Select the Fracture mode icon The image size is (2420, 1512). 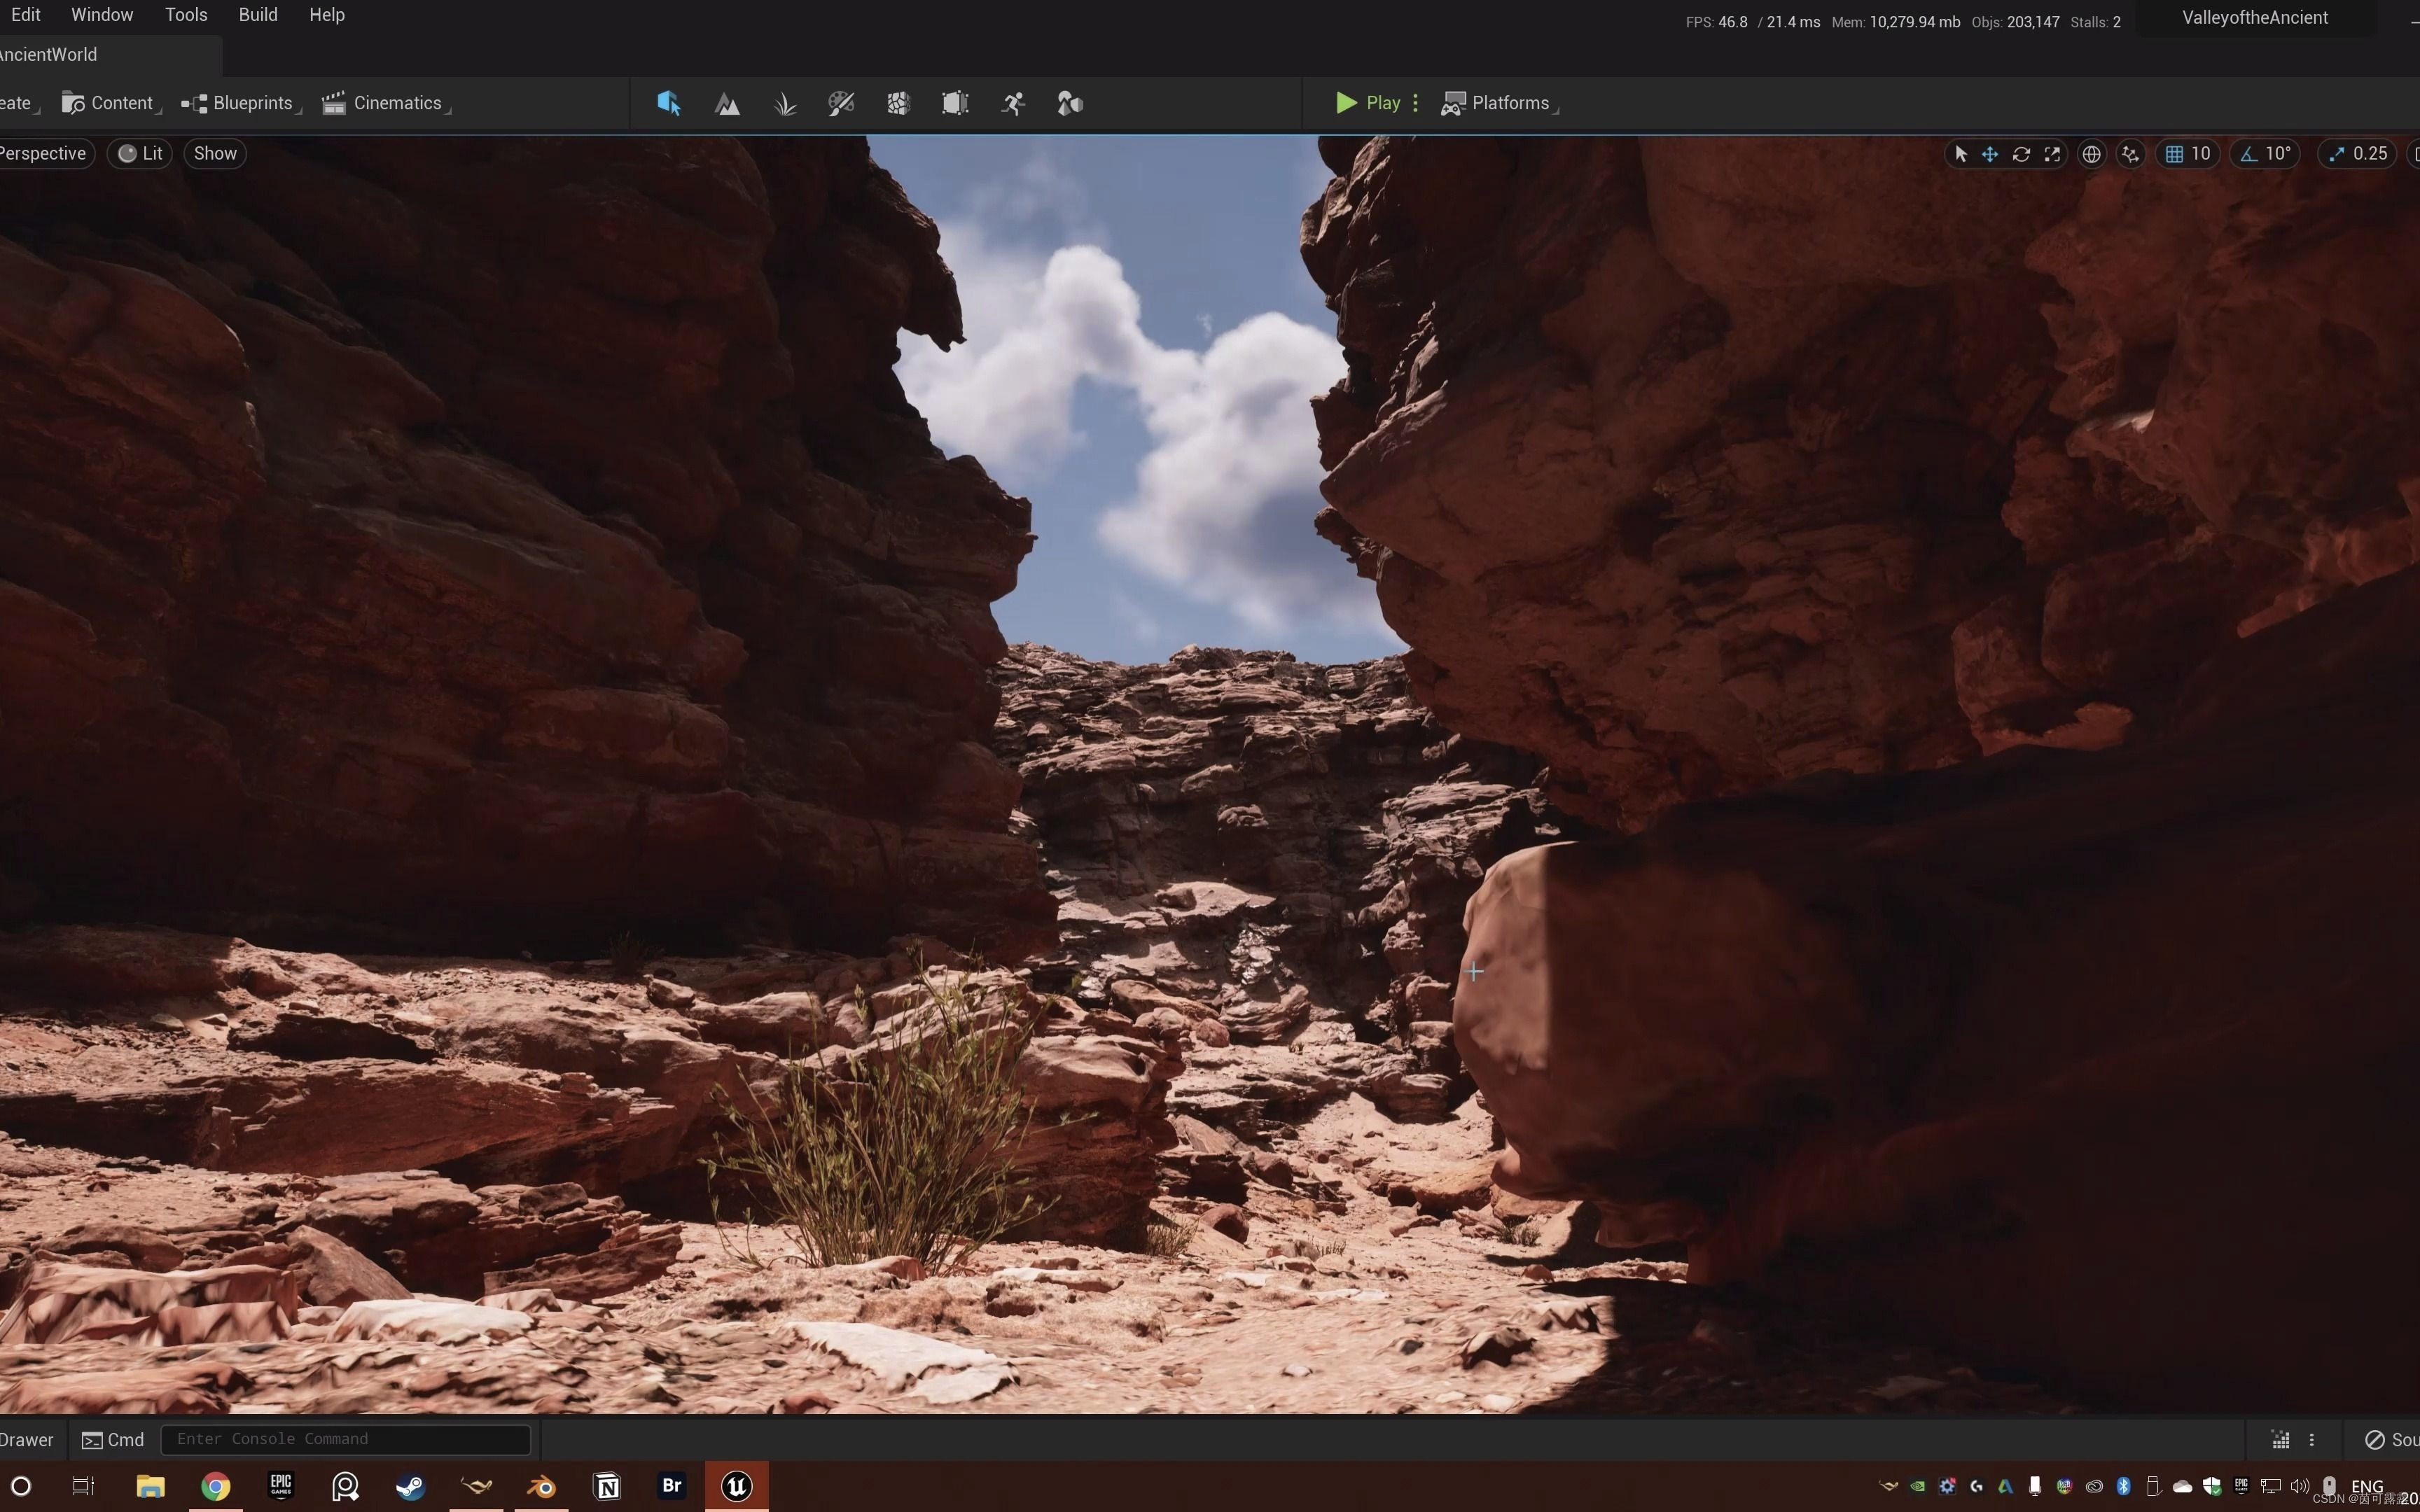898,103
